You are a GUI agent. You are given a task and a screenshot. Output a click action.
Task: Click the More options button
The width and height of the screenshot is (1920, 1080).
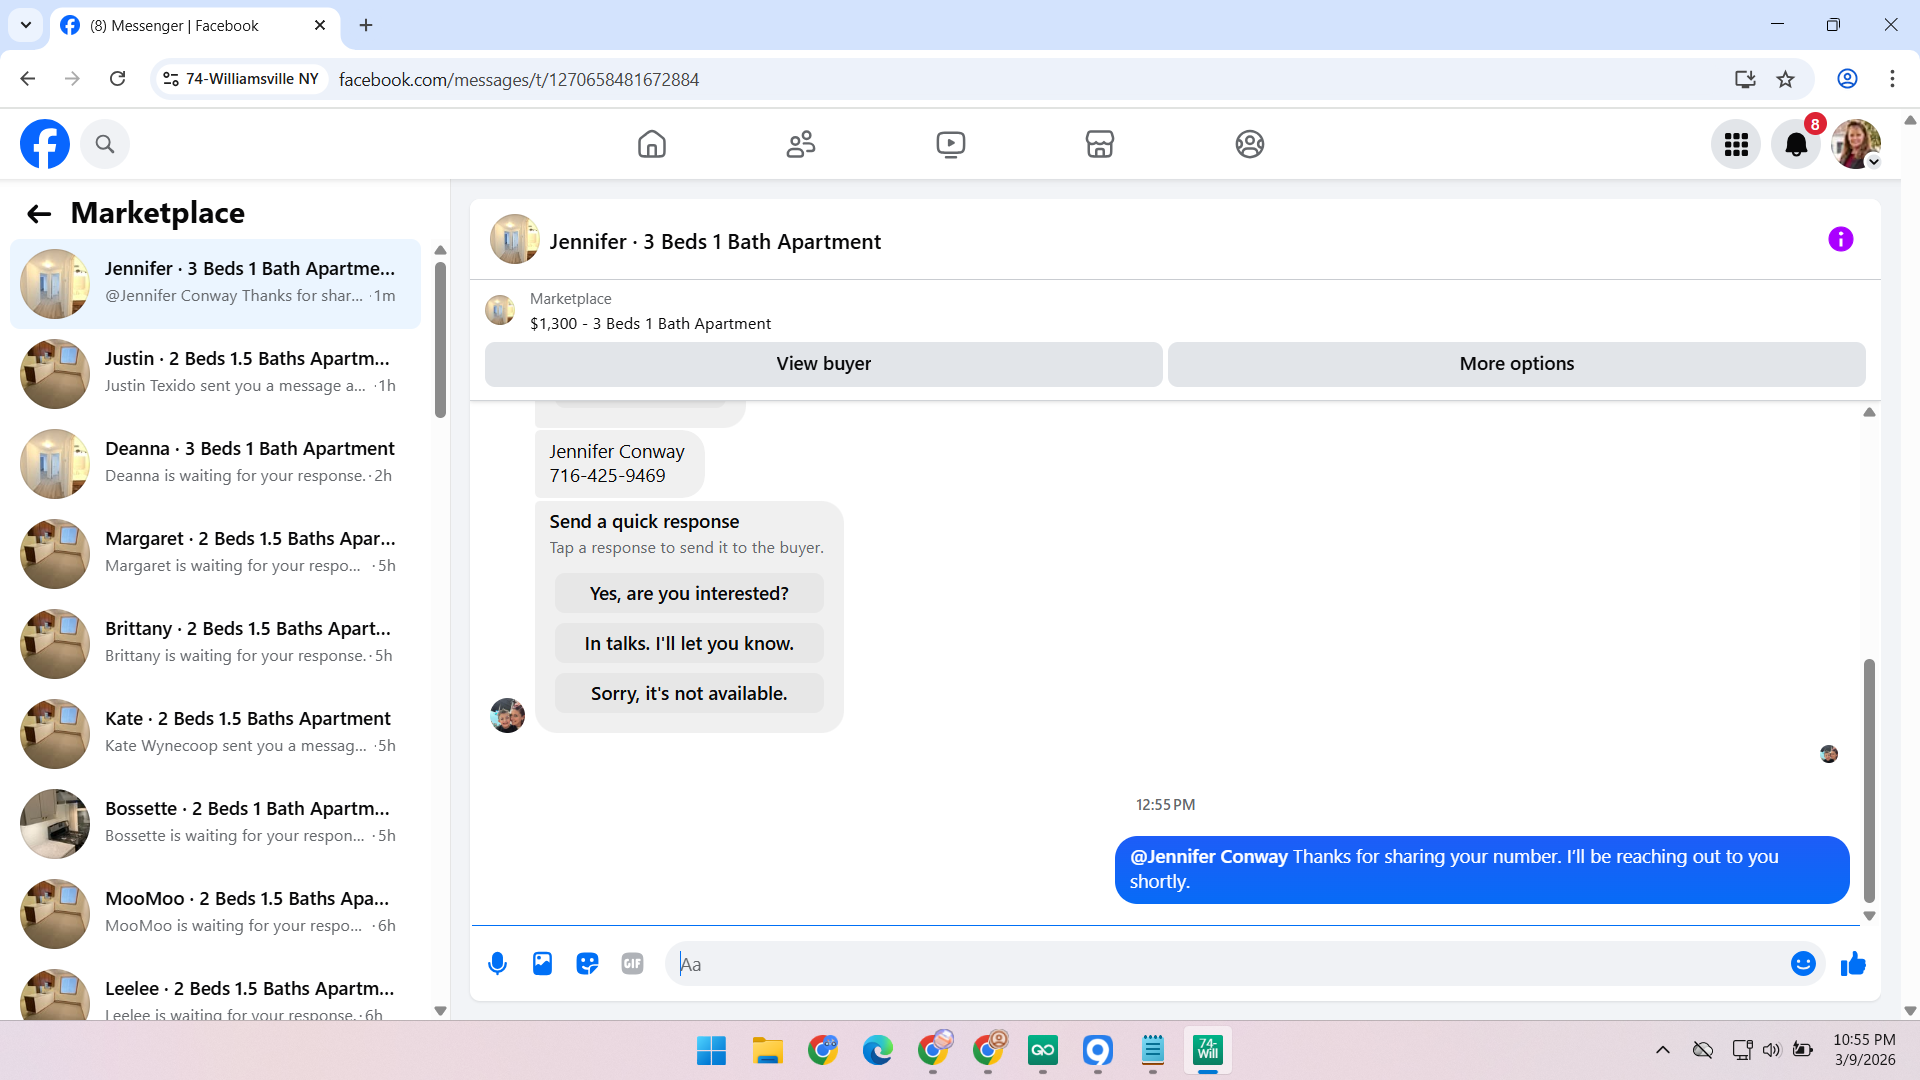(x=1516, y=364)
